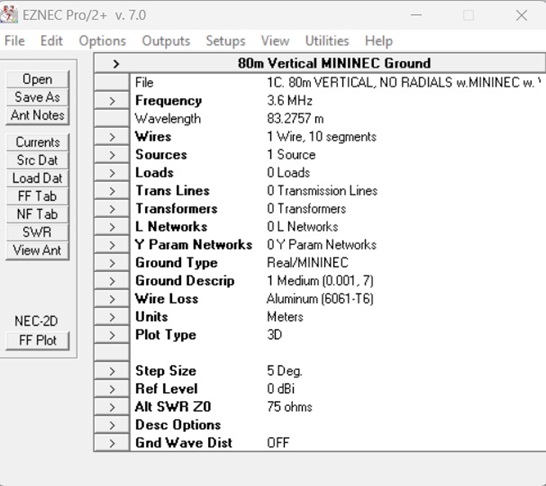Click the FF Plot button
Screen dimensions: 546x486
(x=38, y=340)
